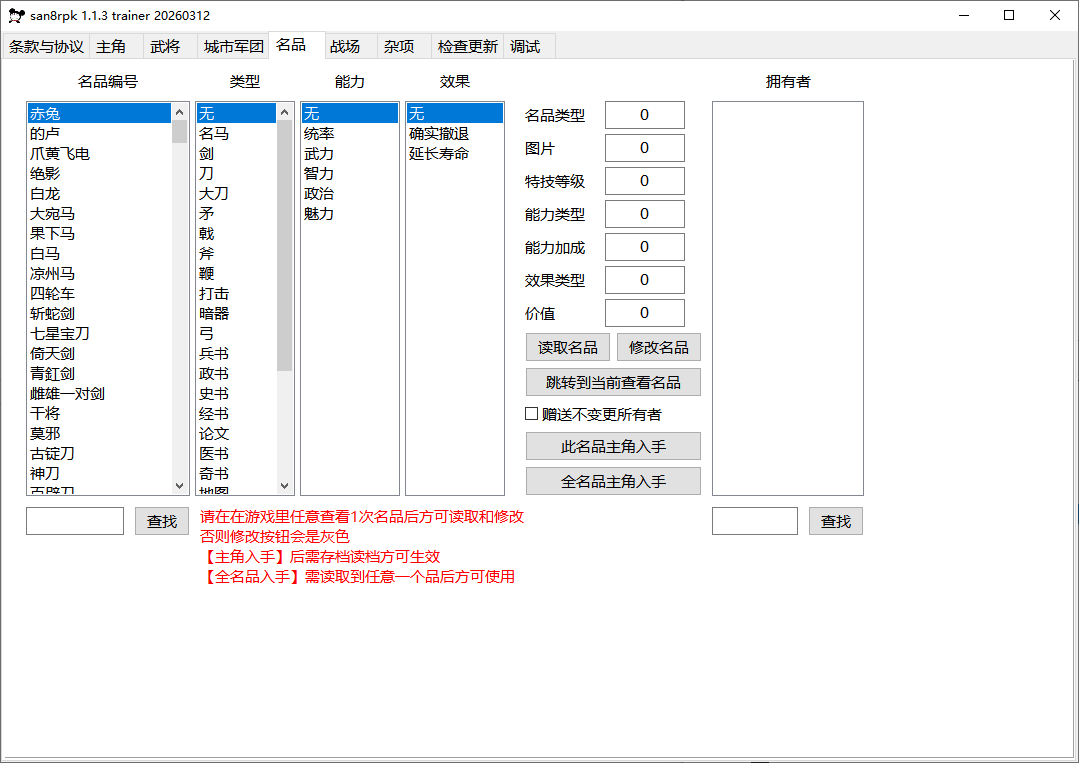The image size is (1079, 763).
Task: Click the 类型 list scroll-up arrow
Action: click(x=285, y=112)
